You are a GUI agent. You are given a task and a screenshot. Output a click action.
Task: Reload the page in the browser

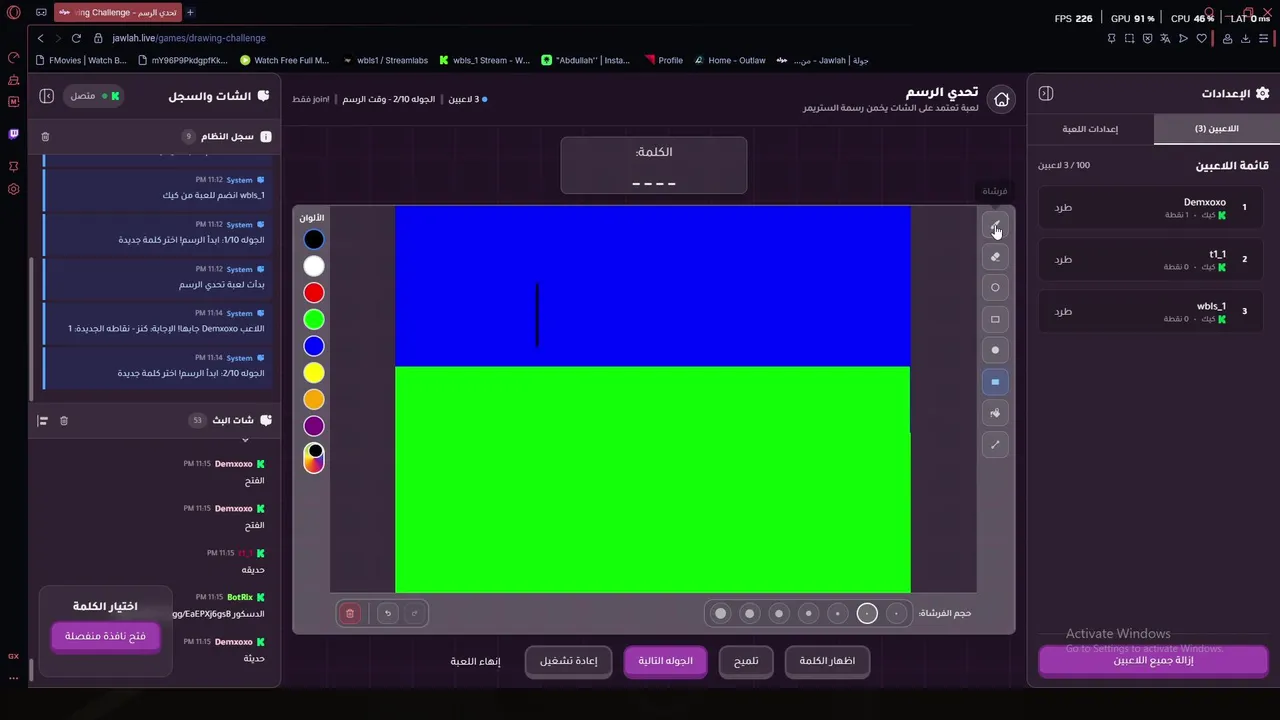pyautogui.click(x=76, y=38)
